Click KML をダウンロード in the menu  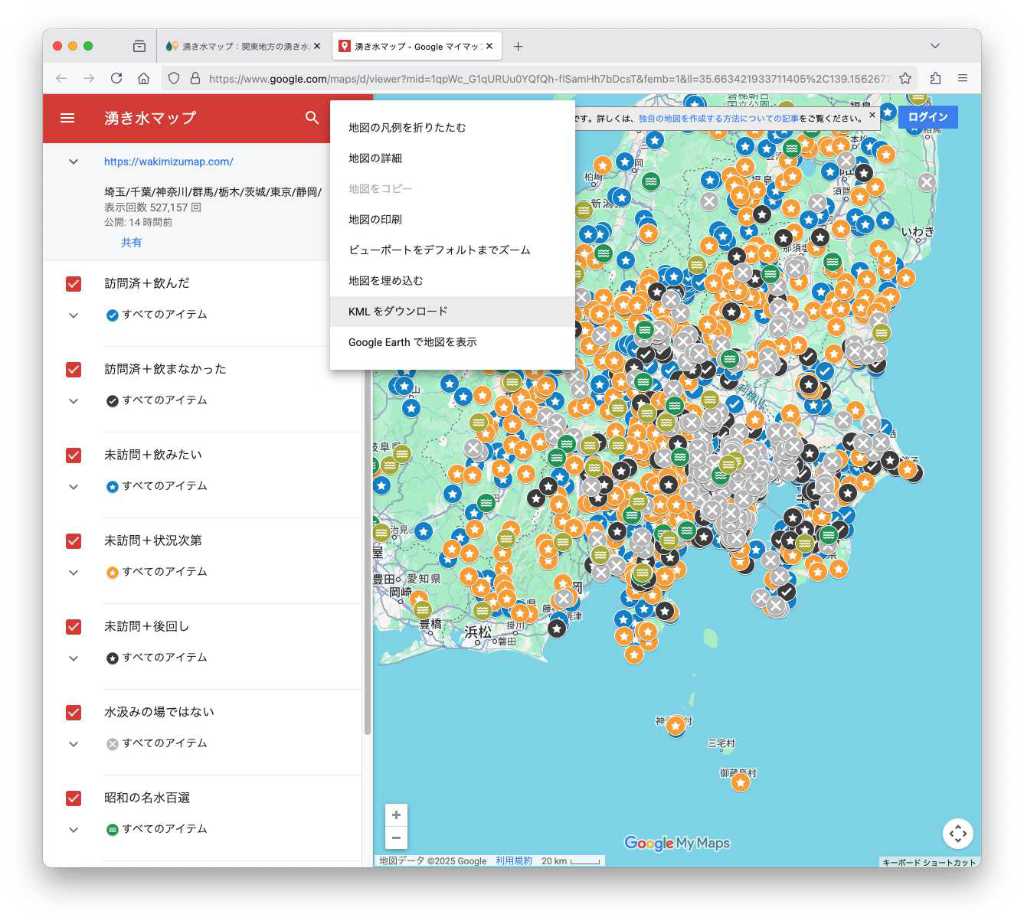pos(453,311)
